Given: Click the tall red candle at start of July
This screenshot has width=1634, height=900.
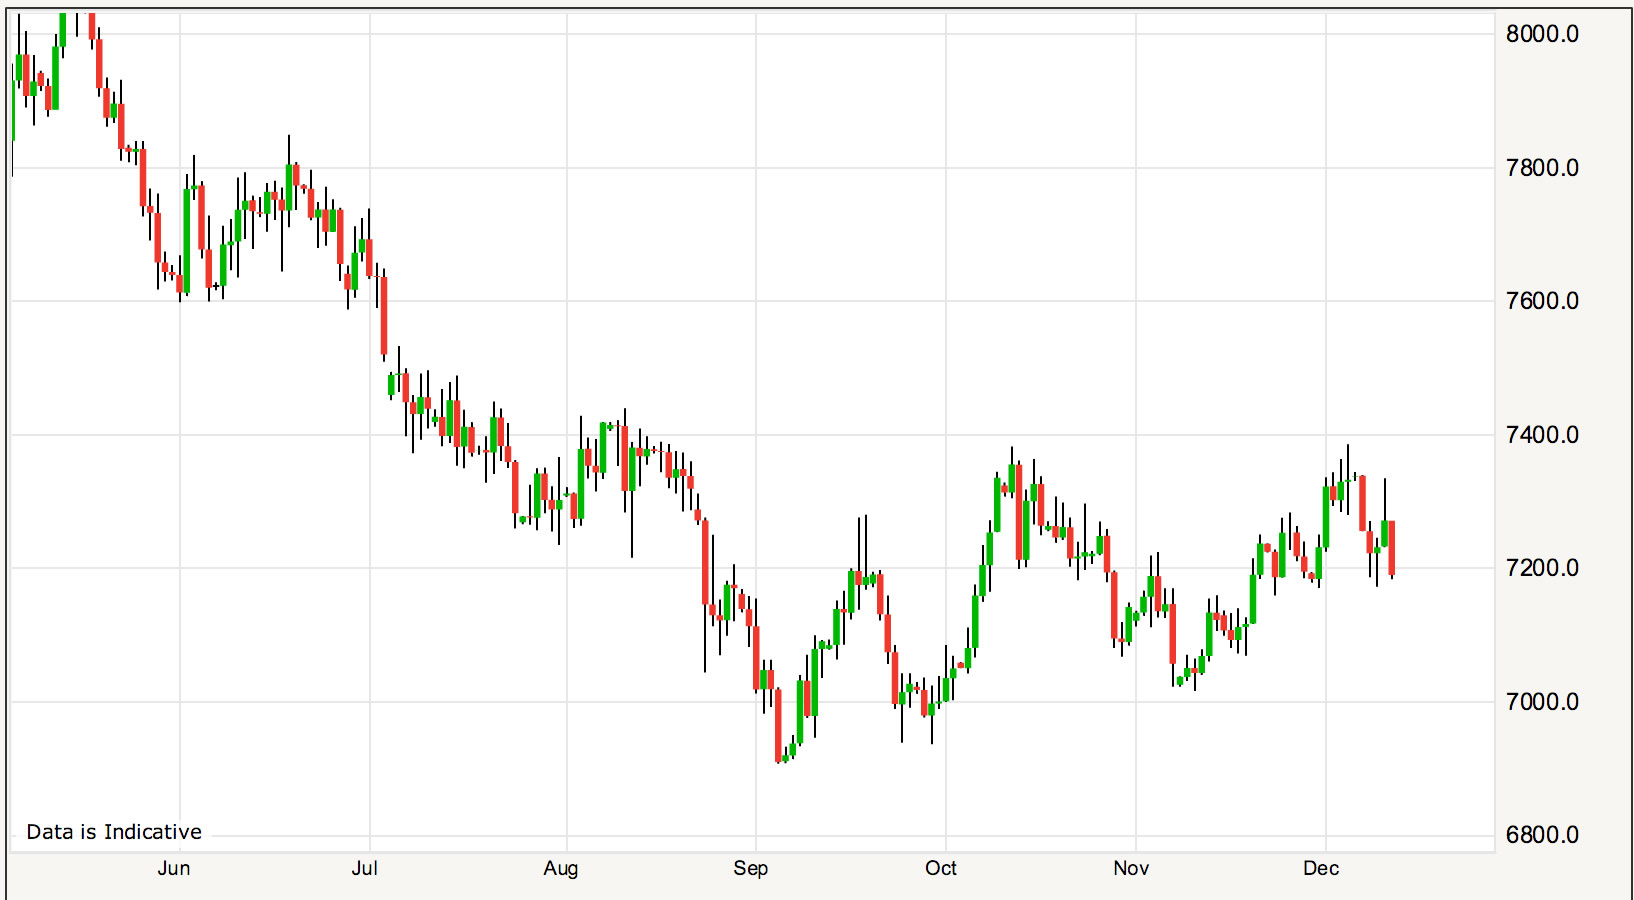Looking at the screenshot, I should [384, 316].
